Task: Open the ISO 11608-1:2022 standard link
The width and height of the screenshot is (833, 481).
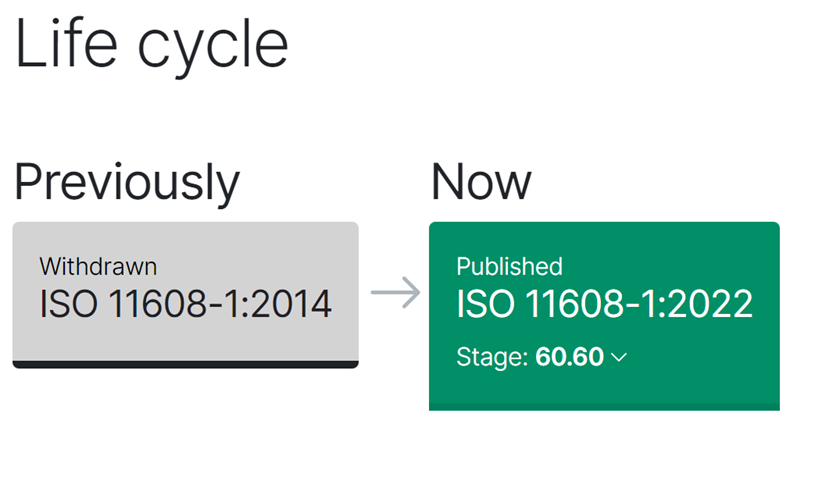Action: [x=604, y=303]
